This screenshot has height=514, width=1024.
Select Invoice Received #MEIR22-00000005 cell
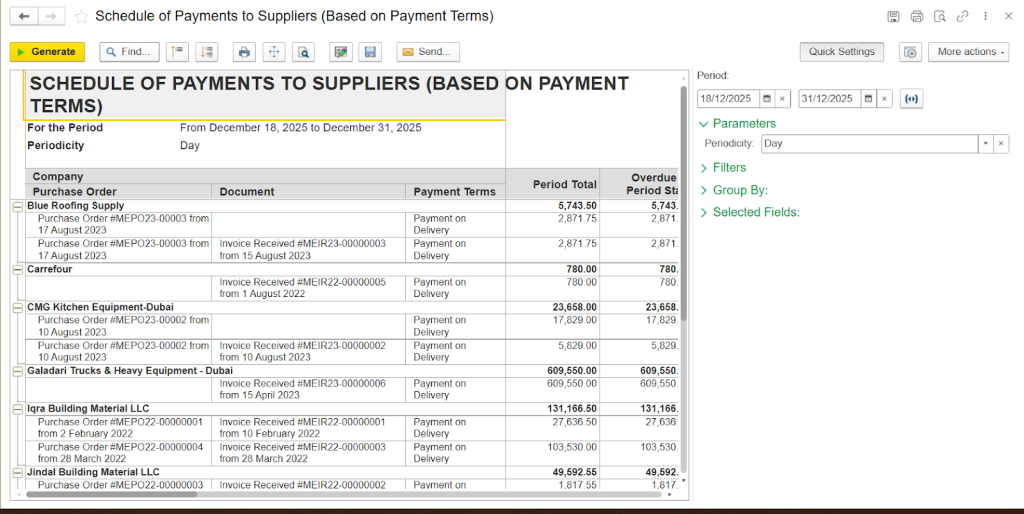[308, 288]
